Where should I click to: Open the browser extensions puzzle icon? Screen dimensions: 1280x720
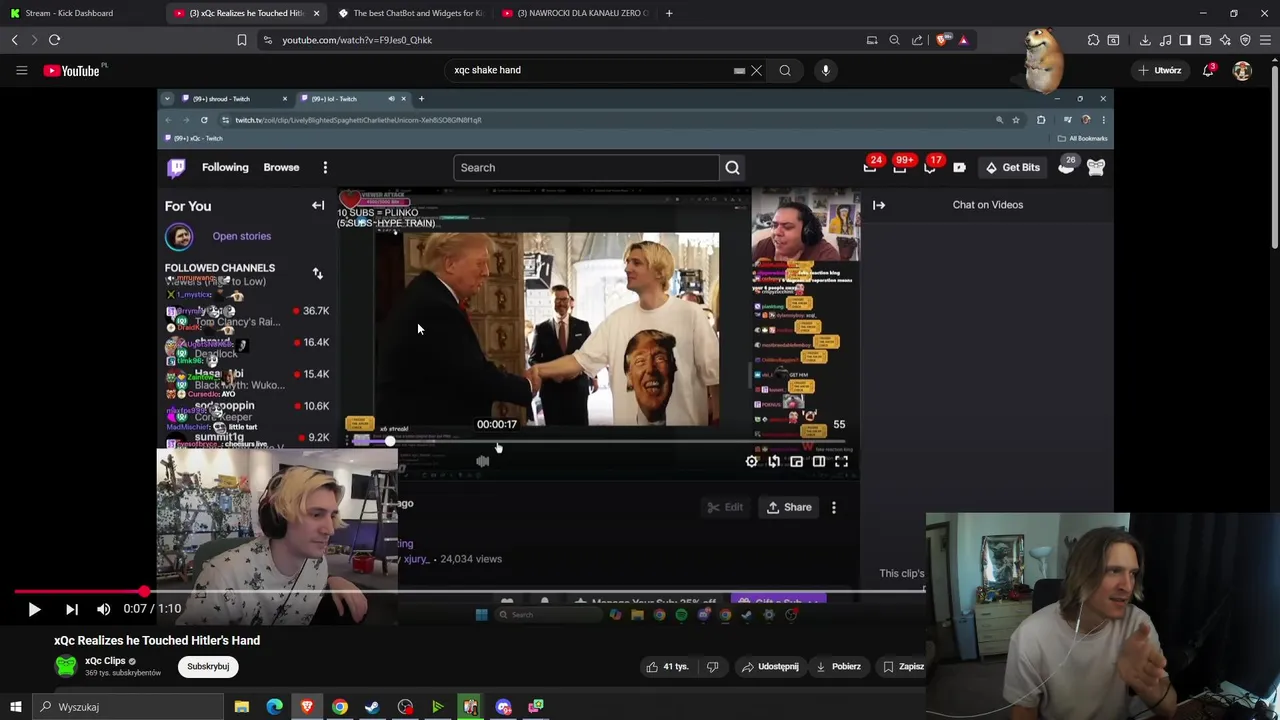(1093, 40)
